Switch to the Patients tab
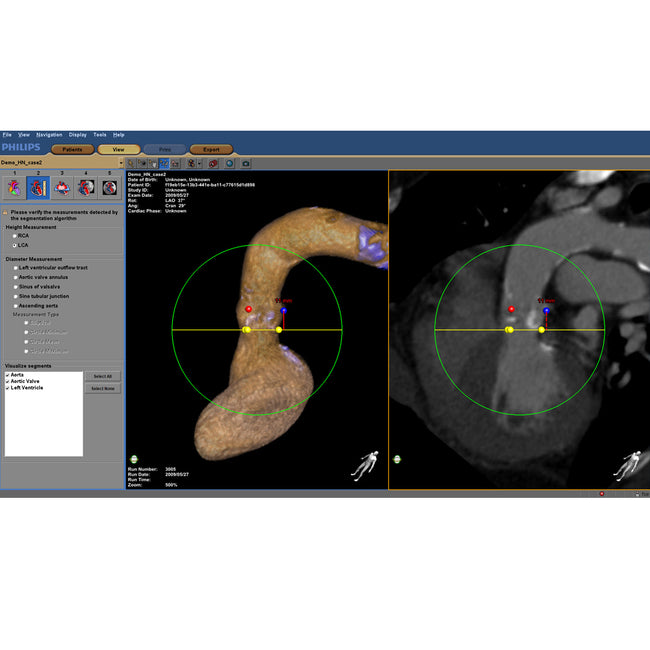This screenshot has width=650, height=650. click(72, 149)
